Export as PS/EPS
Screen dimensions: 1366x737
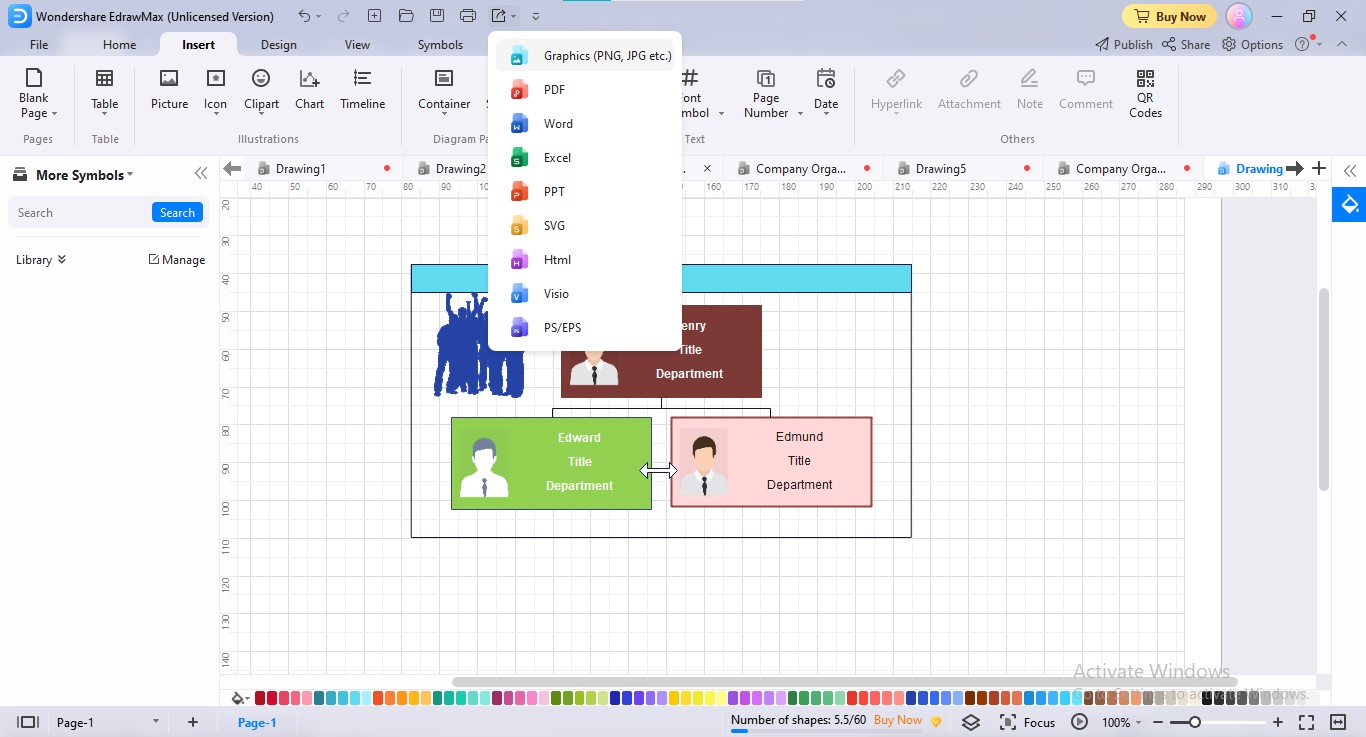pyautogui.click(x=585, y=328)
